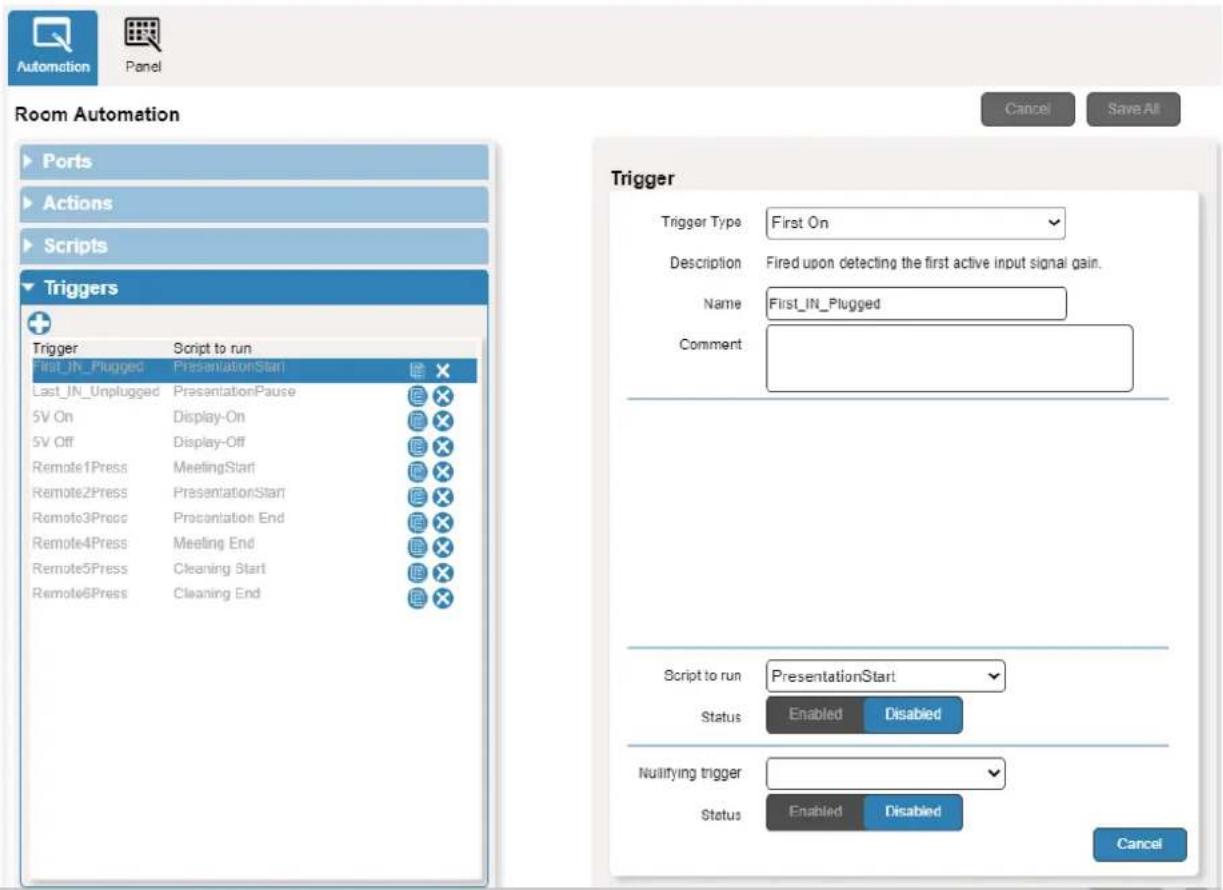
Task: Delete the Remote6Press trigger
Action: (x=443, y=598)
